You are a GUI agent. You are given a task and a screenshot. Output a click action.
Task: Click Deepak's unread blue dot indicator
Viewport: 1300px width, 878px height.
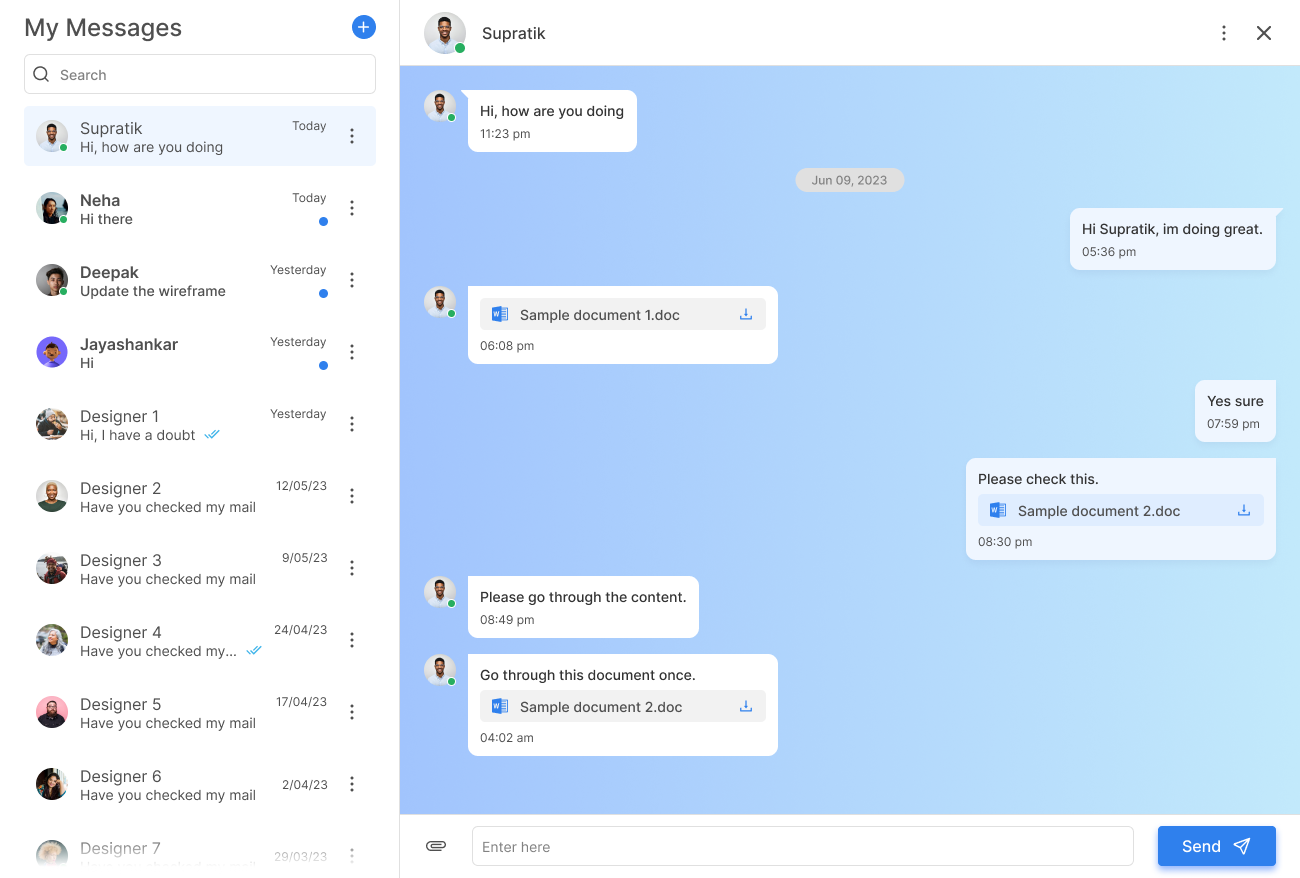coord(323,293)
